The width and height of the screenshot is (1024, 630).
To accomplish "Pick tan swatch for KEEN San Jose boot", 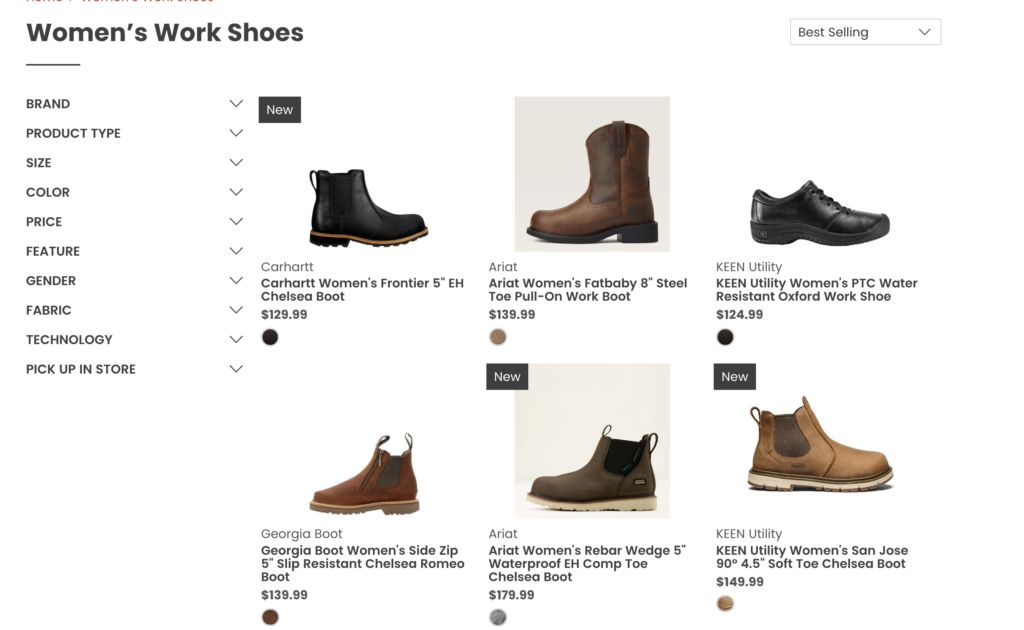I will (725, 604).
